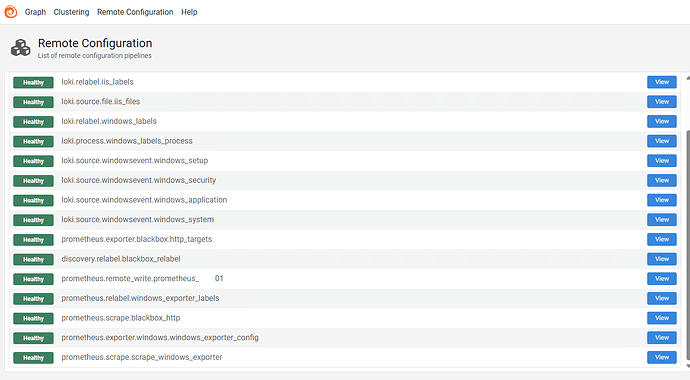Click Healthy badge for loki.relabel.windows_labels
The height and width of the screenshot is (380, 690).
point(33,122)
